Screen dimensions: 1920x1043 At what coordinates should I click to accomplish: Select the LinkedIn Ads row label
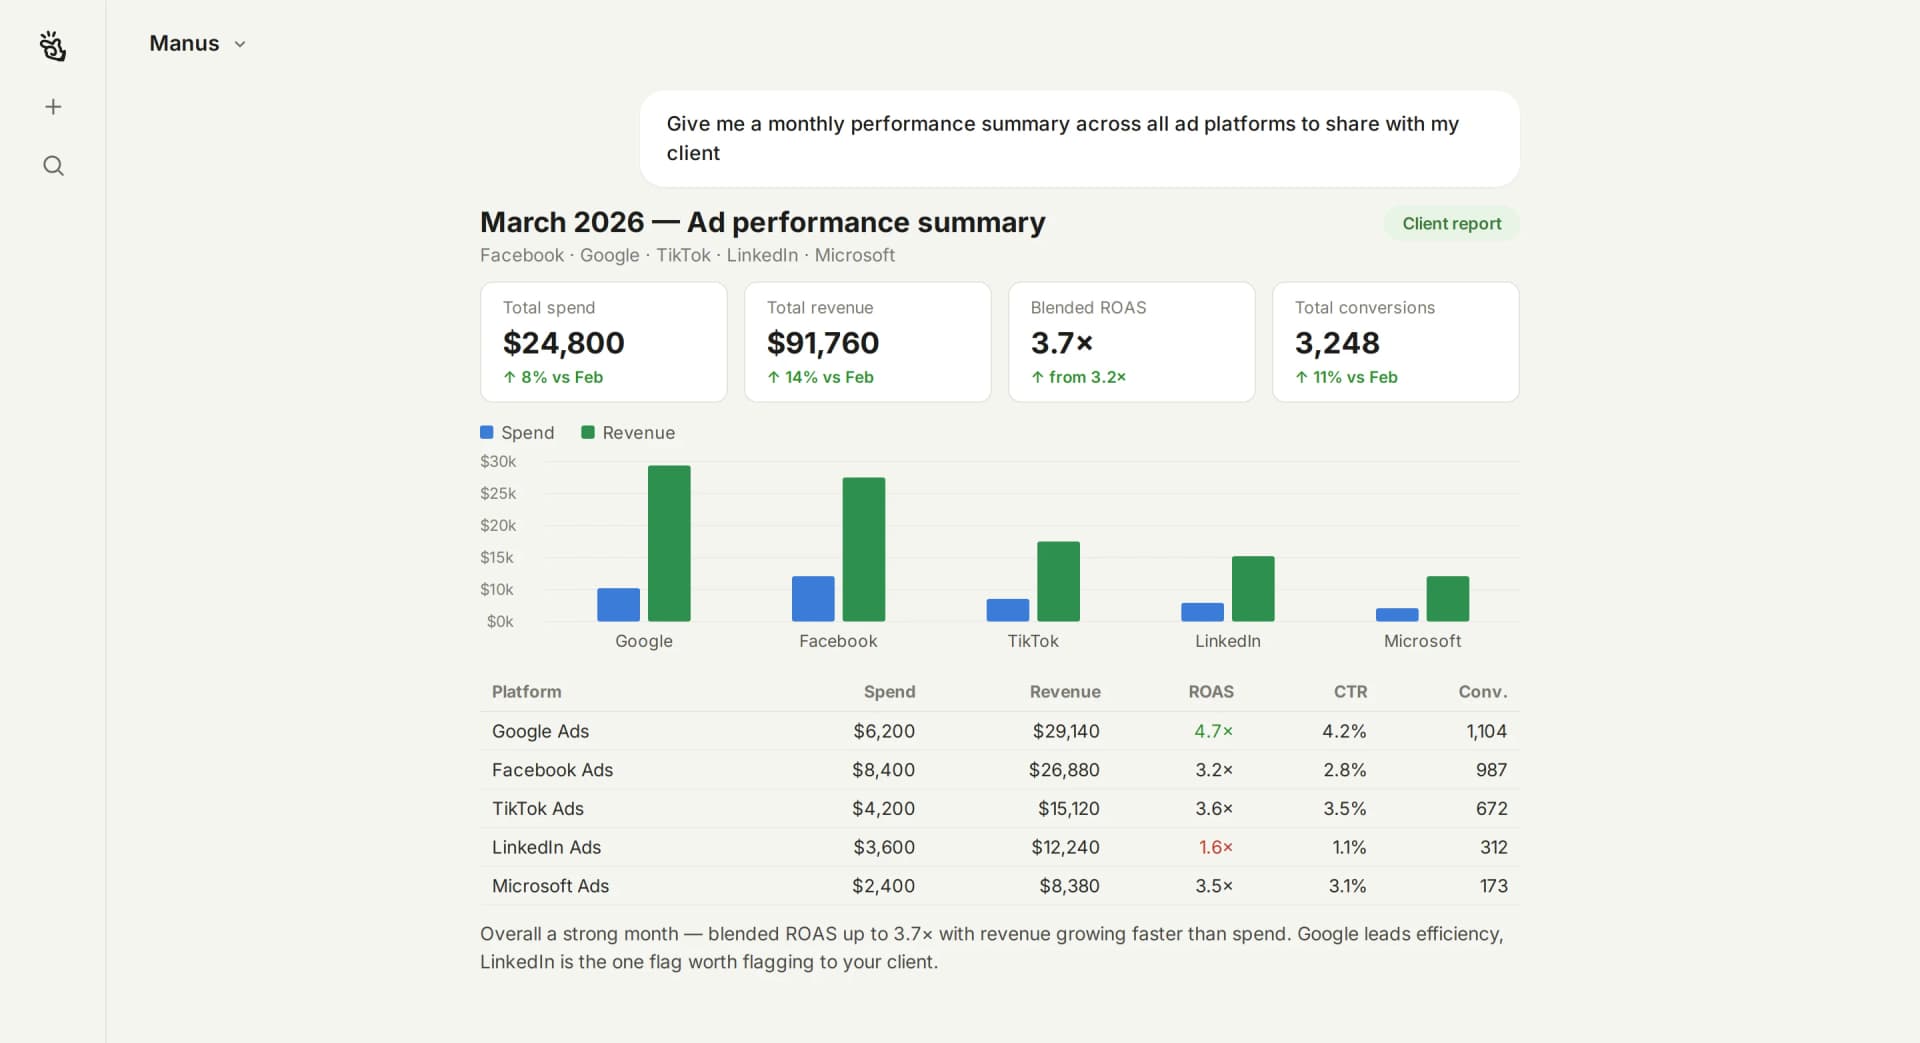pyautogui.click(x=547, y=847)
